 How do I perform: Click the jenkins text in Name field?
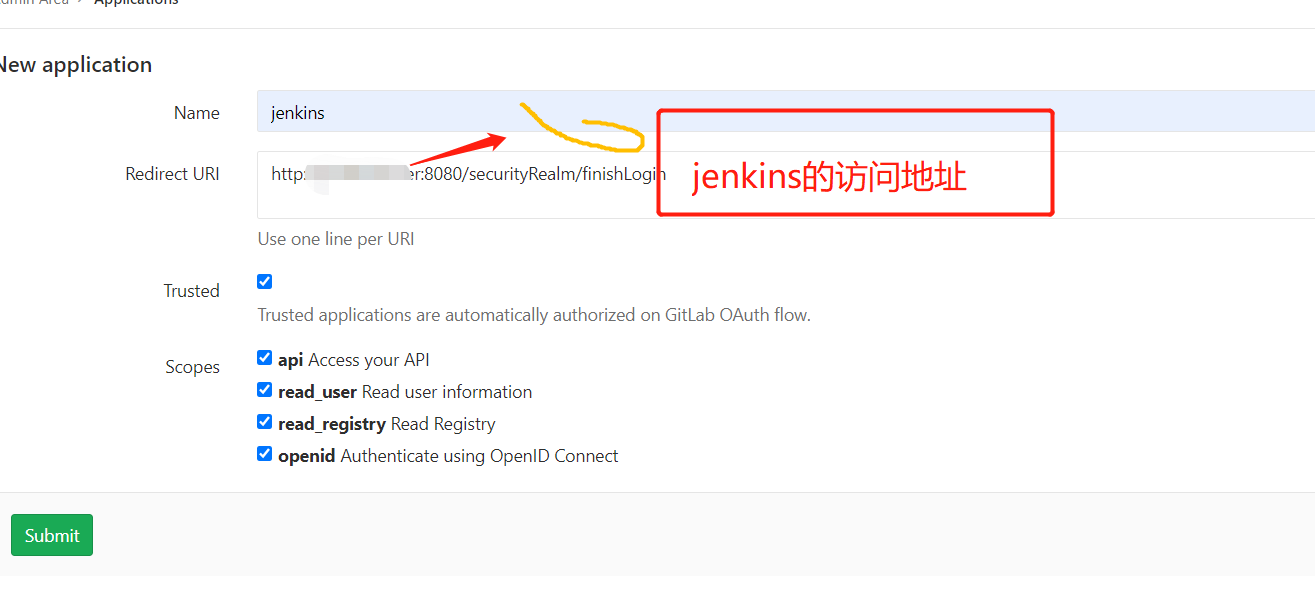(297, 112)
